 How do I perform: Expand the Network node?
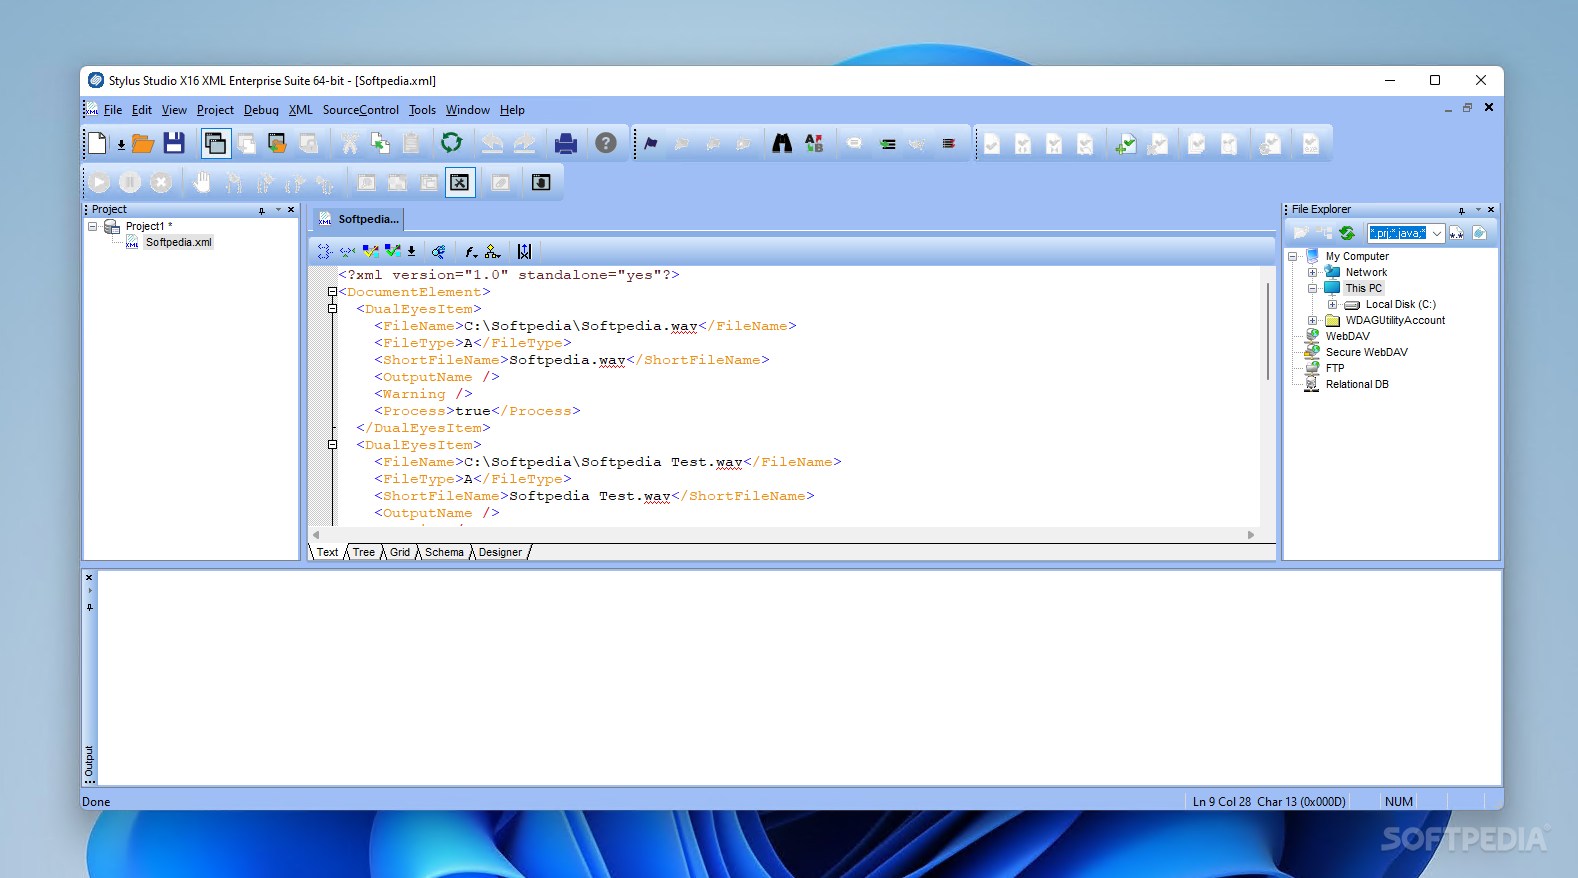1313,272
